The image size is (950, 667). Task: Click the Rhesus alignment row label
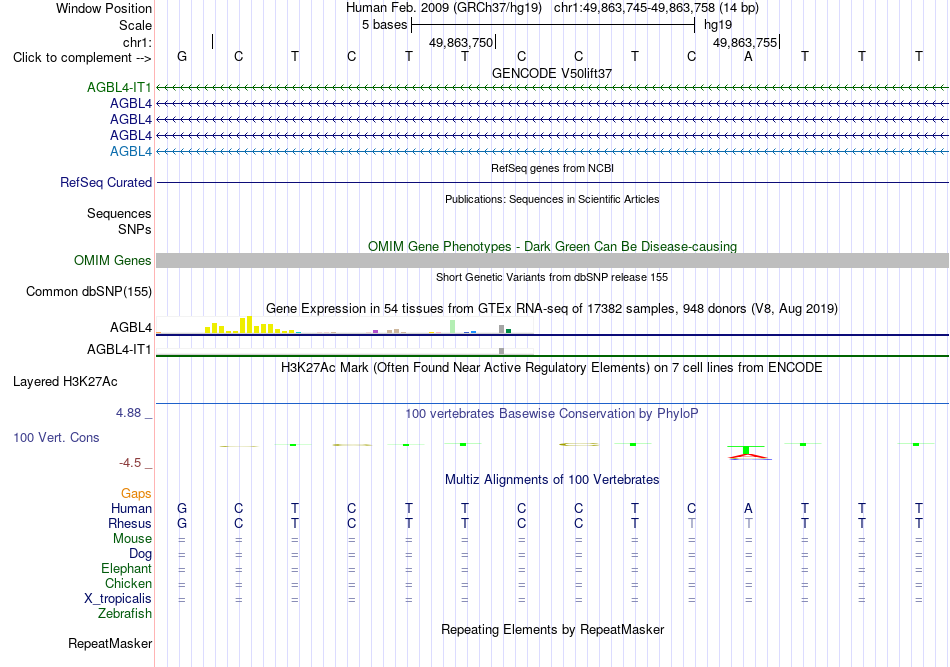[130, 523]
